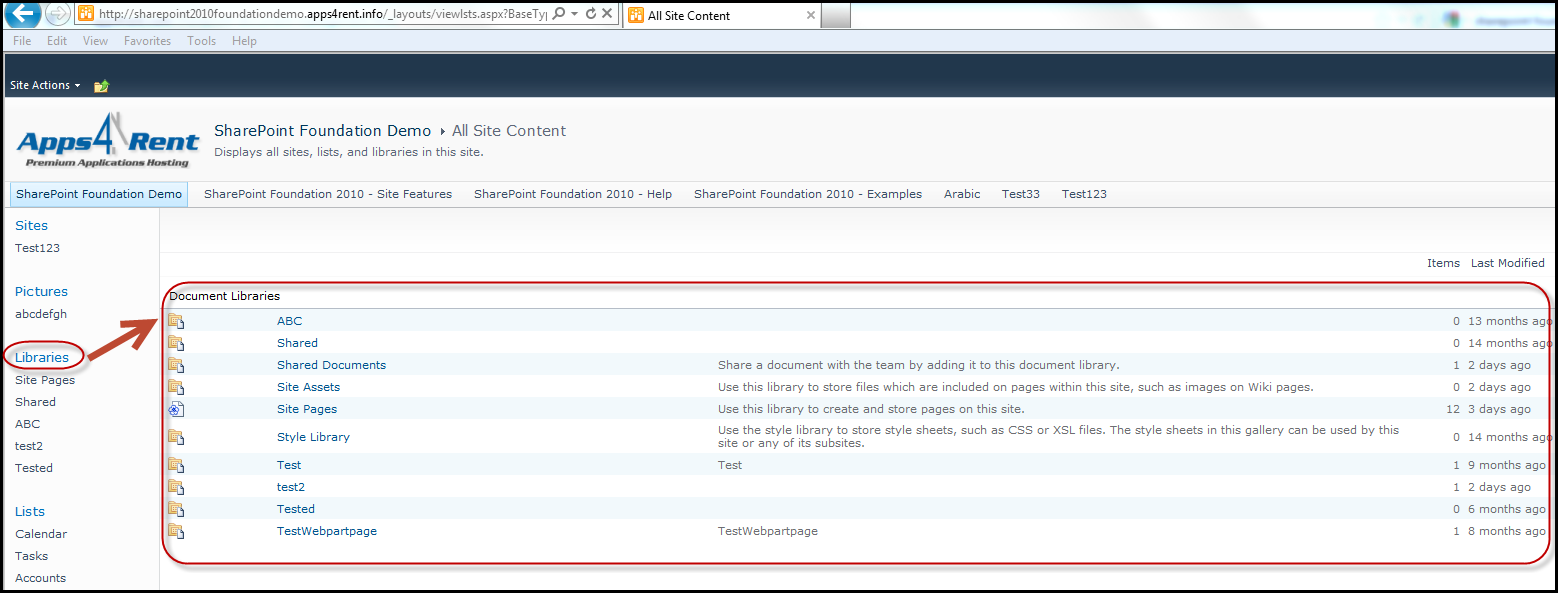1558x593 pixels.
Task: Open SharePoint Foundation 2010 - Site Features tab
Action: tap(328, 194)
